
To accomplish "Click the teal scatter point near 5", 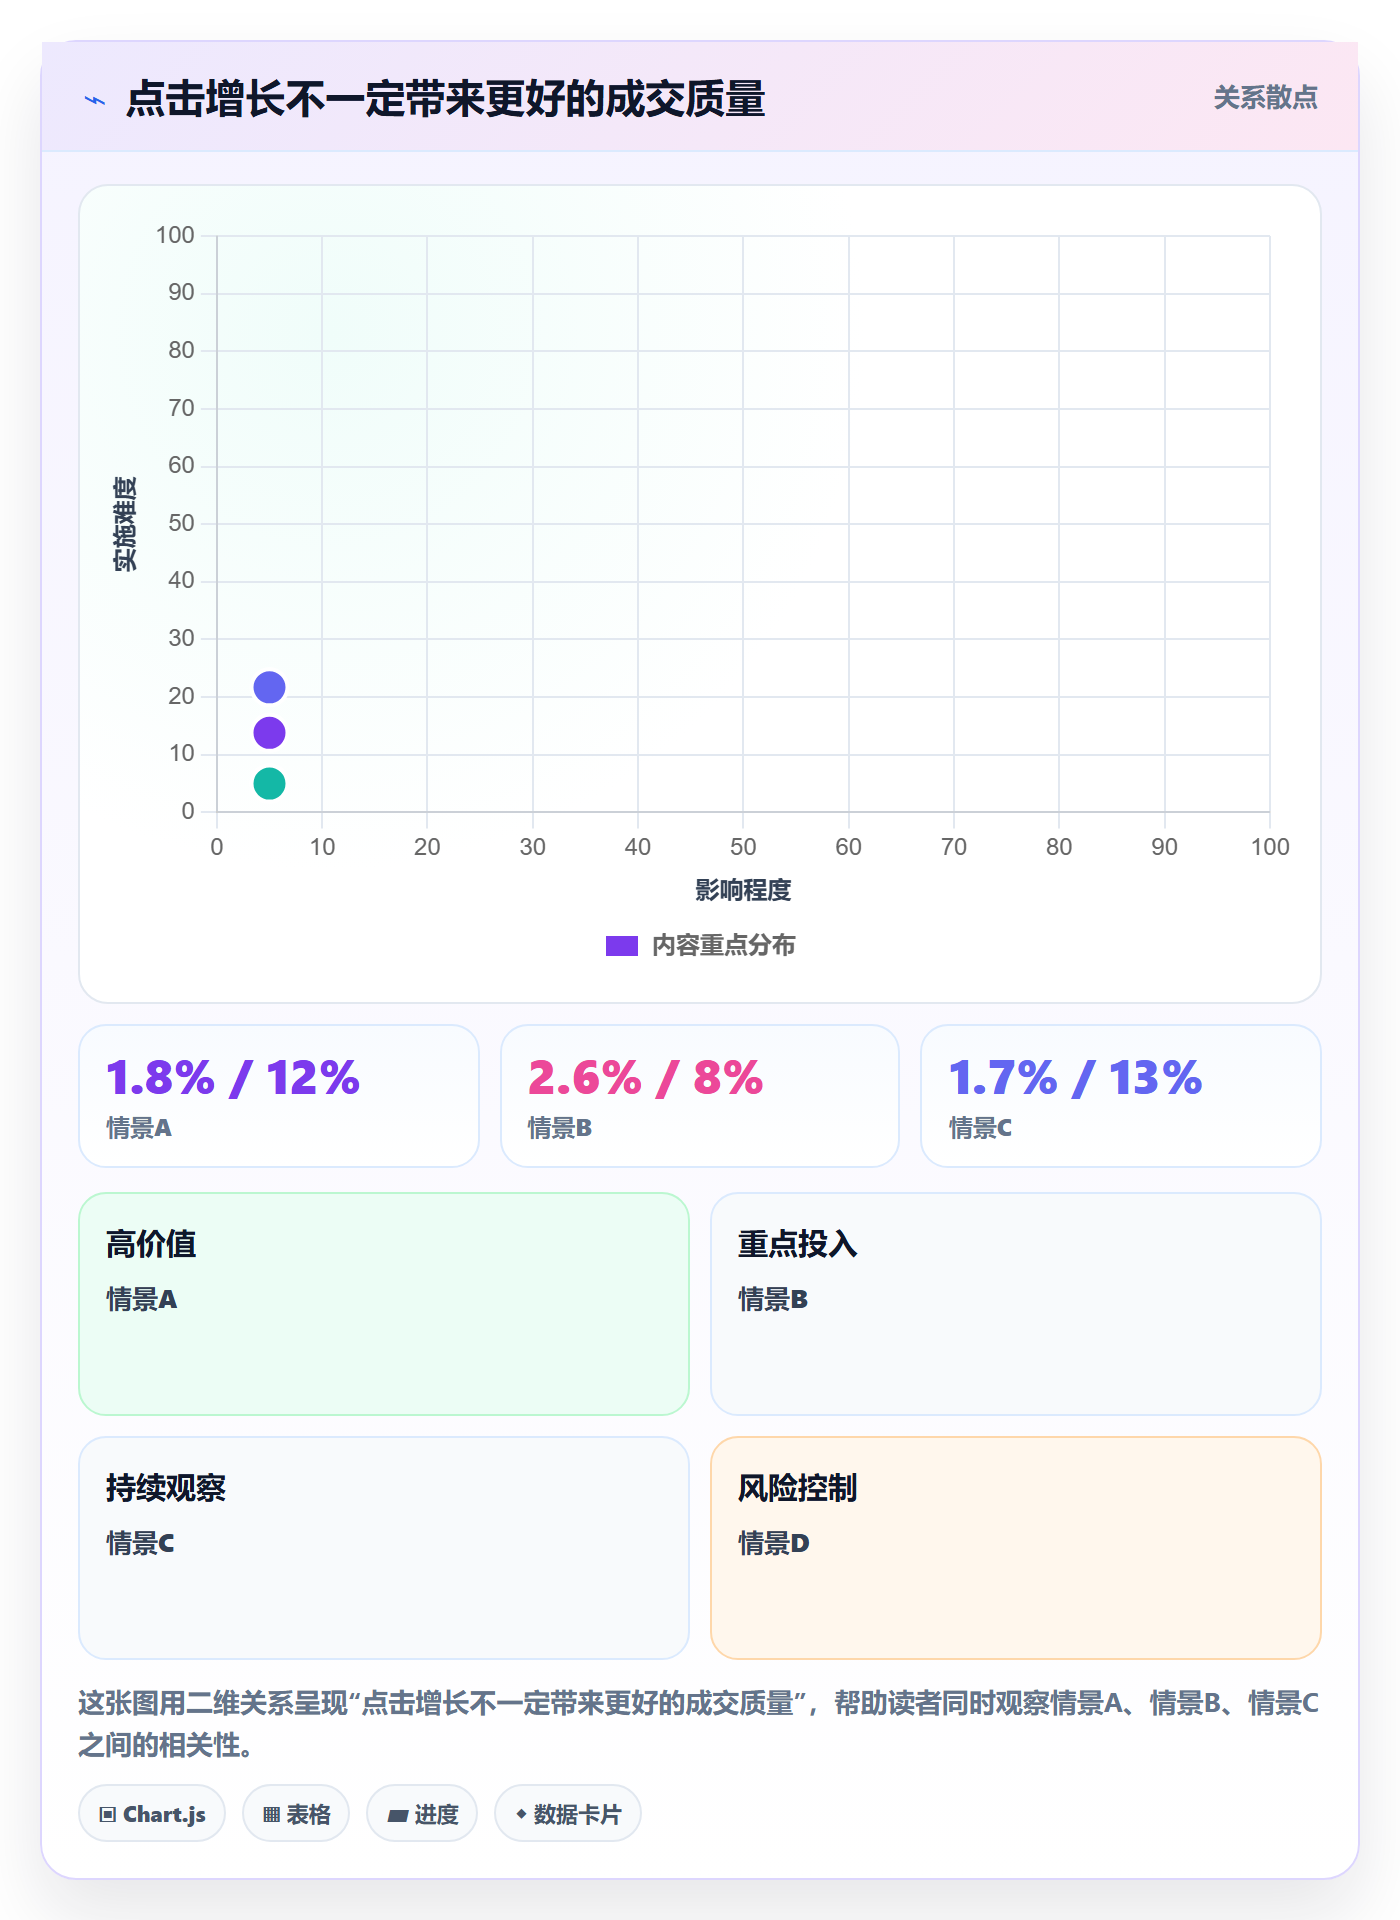I will pos(269,784).
